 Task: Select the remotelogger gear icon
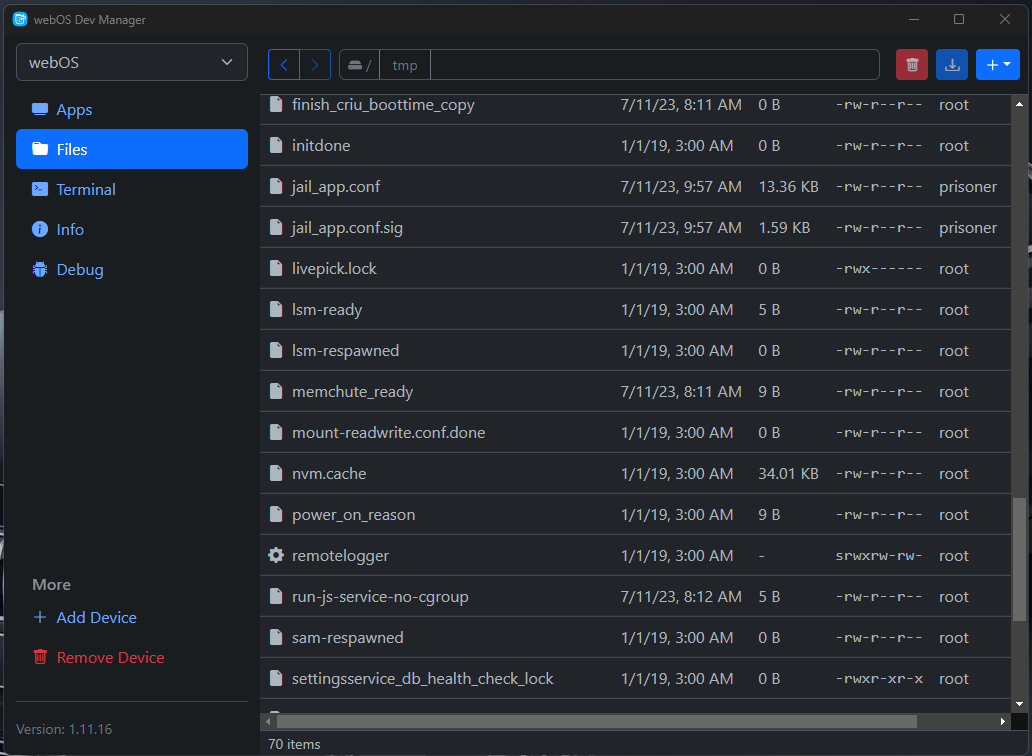(x=277, y=556)
